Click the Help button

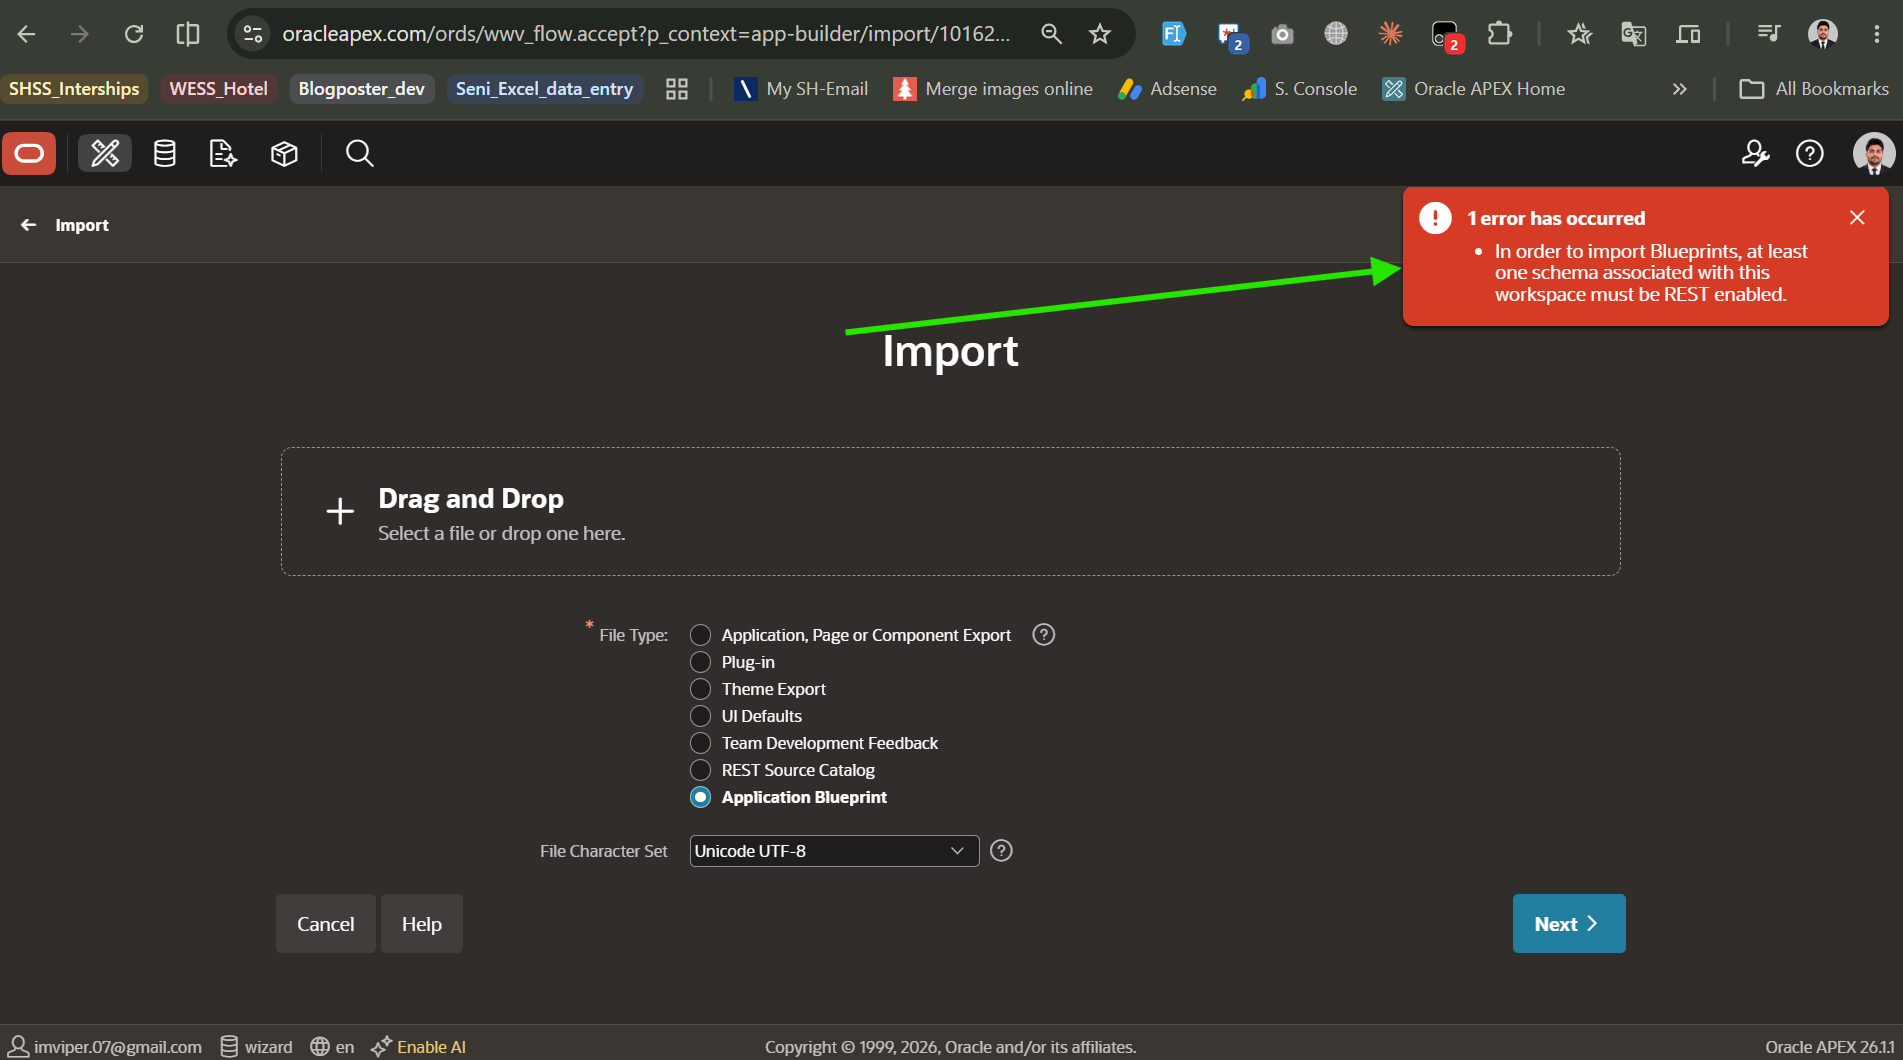422,924
